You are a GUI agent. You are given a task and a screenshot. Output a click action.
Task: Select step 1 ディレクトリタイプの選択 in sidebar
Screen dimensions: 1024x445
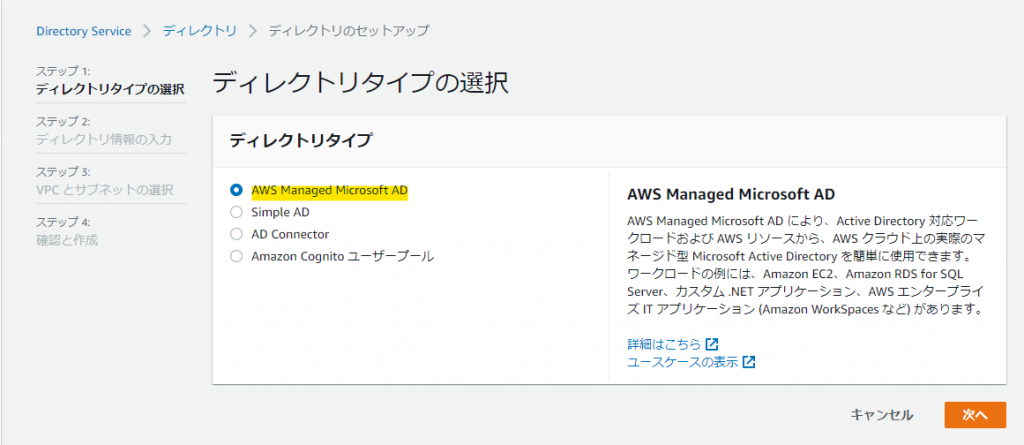[x=110, y=89]
